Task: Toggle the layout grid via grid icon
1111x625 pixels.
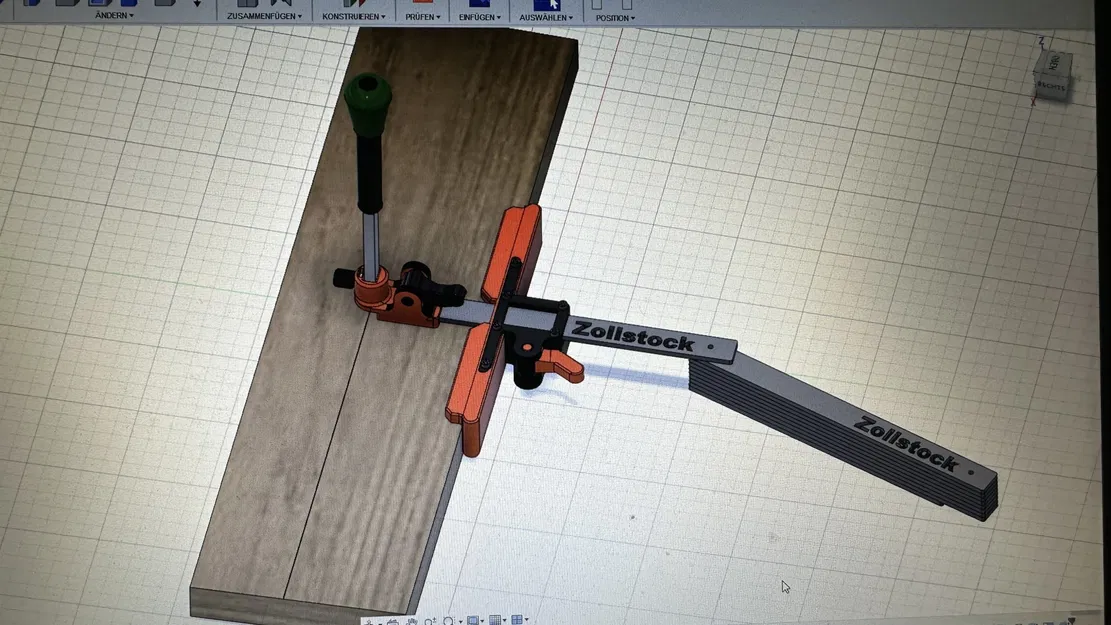Action: (494, 618)
